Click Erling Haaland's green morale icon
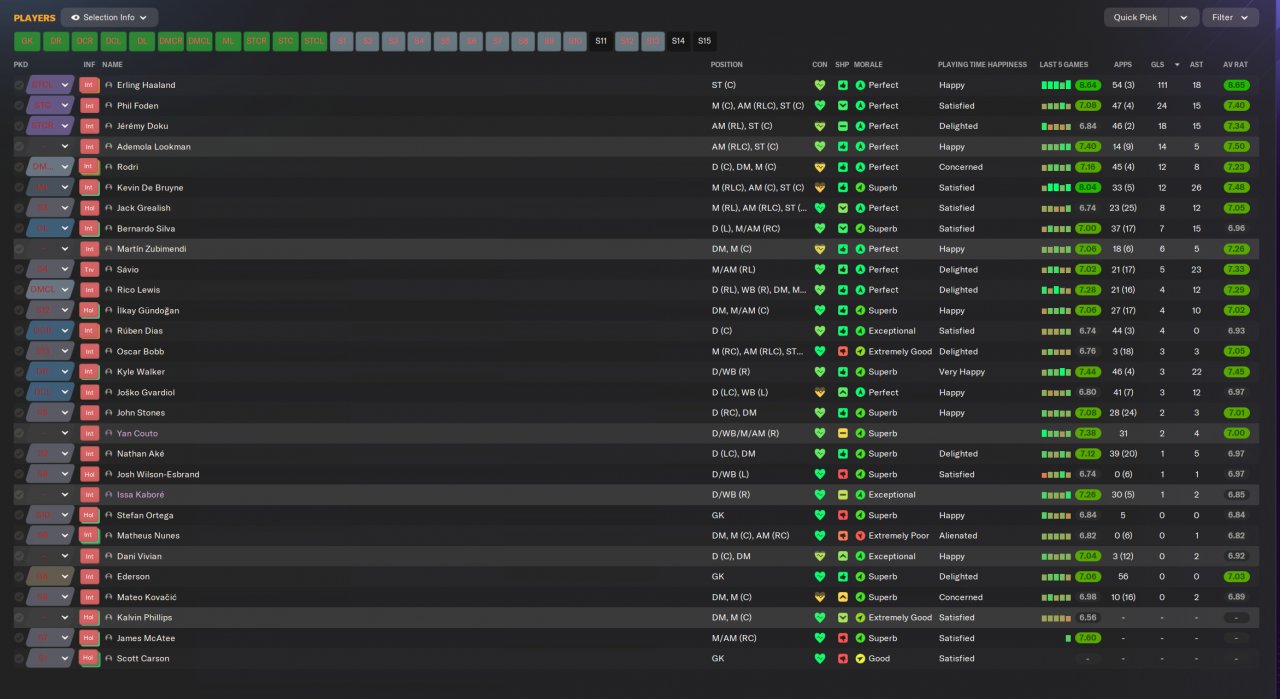Screen dimensions: 1280x699 tap(860, 85)
